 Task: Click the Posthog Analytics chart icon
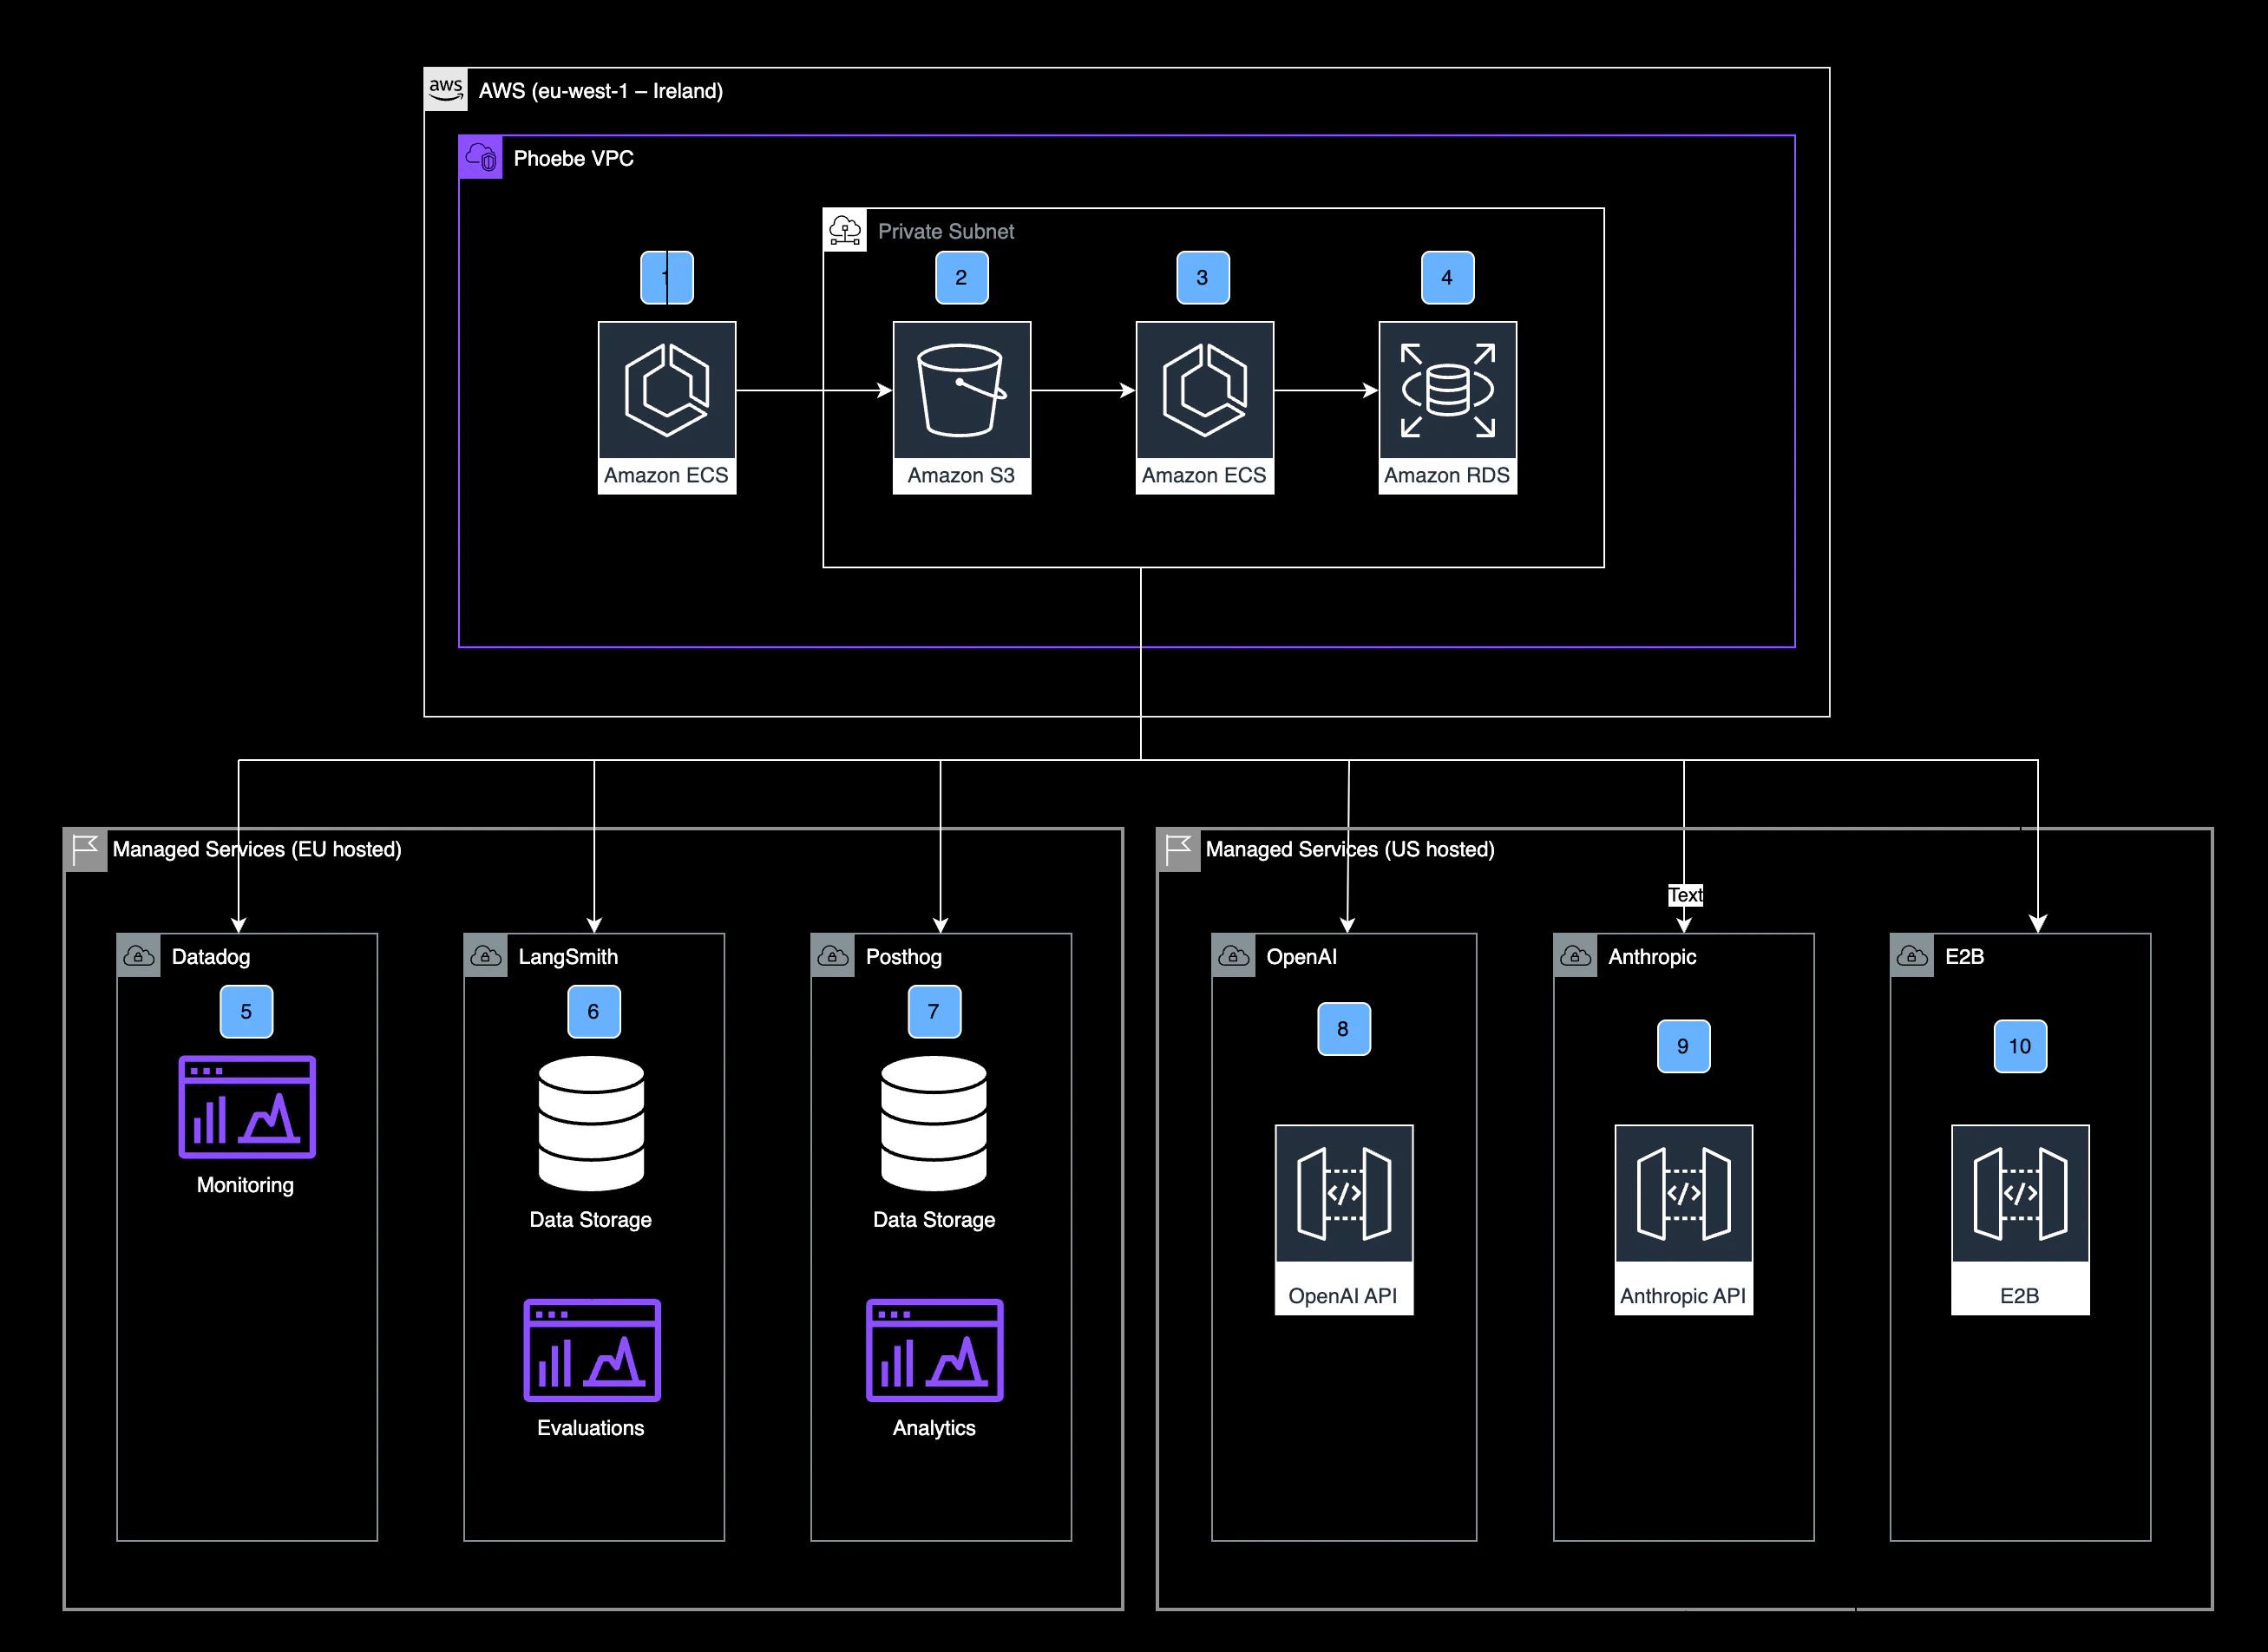[x=934, y=1350]
